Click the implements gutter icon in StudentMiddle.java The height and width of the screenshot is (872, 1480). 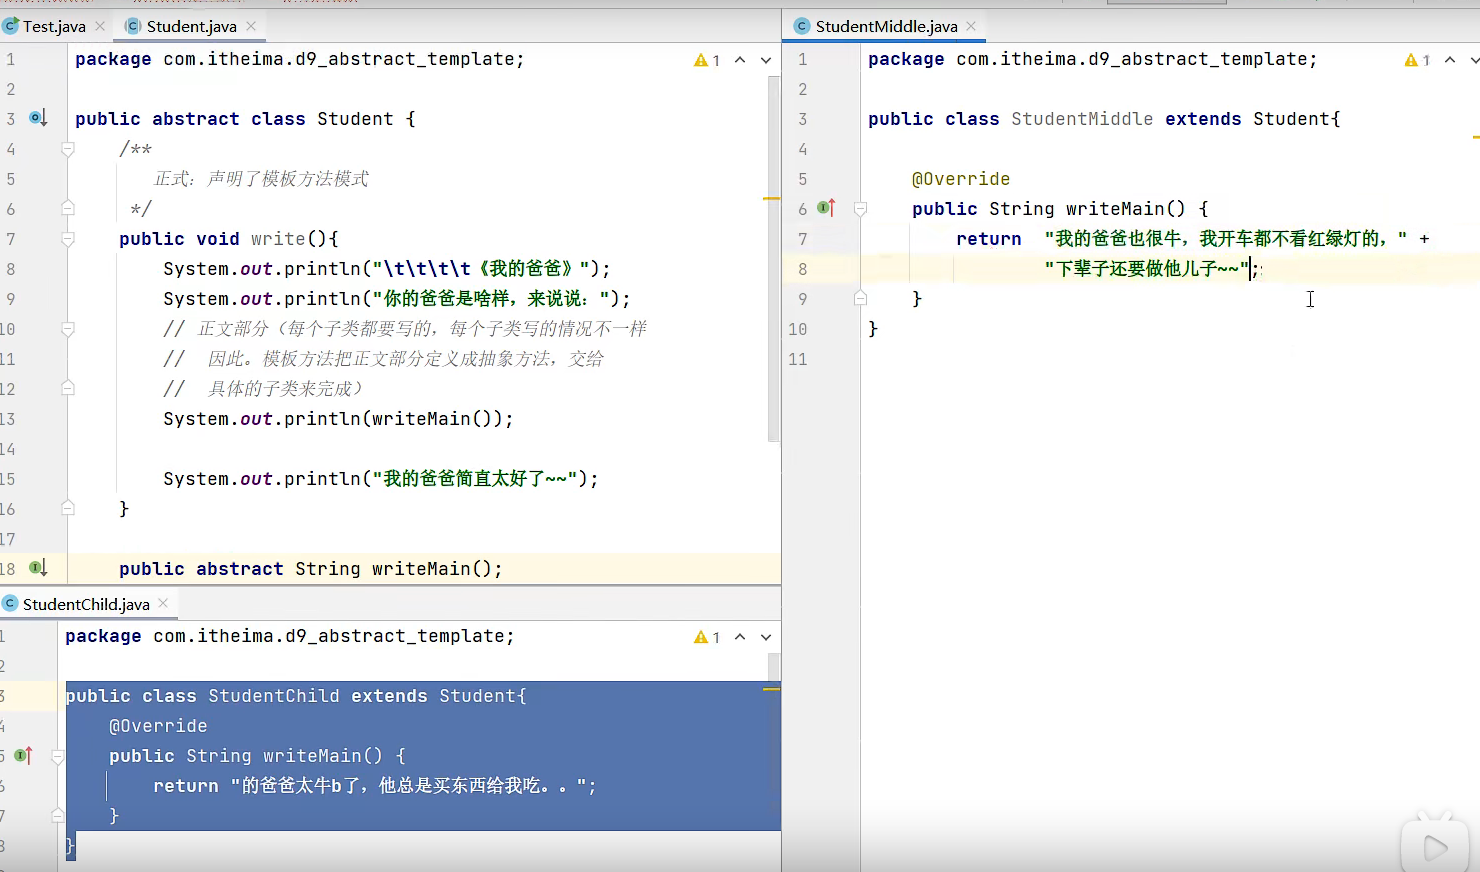[826, 208]
